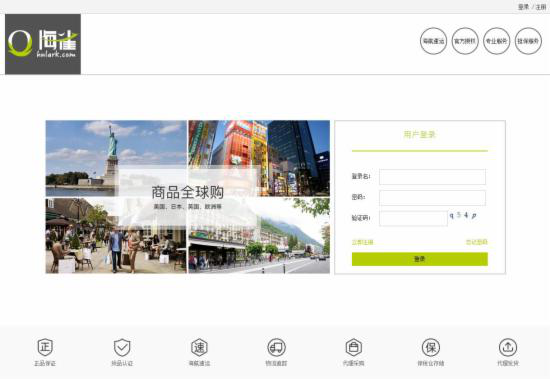550x379 pixels.
Task: Focus the login name input field
Action: pos(432,177)
